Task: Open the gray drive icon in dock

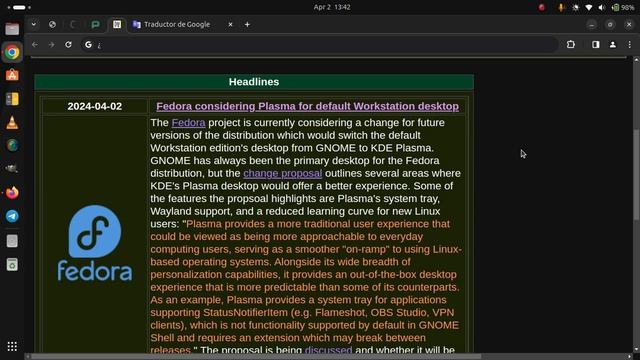Action: coord(12,241)
